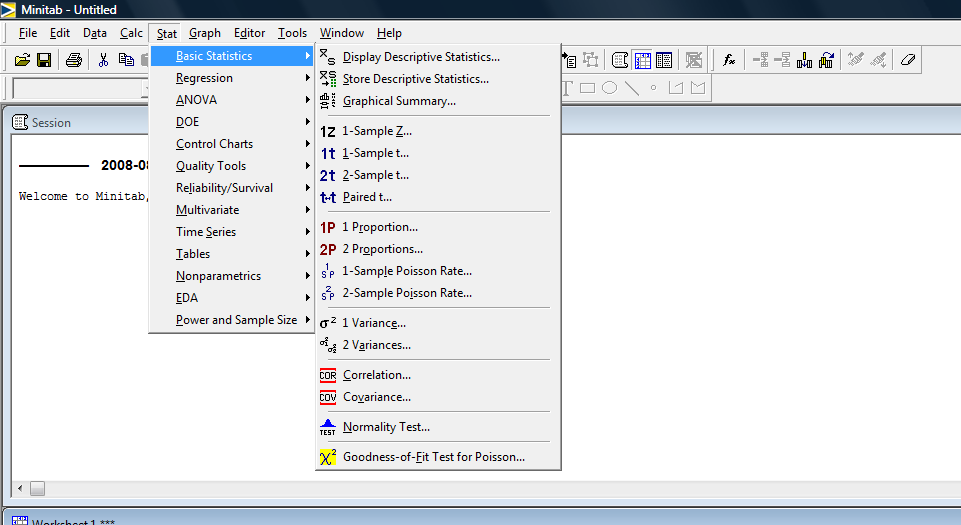Open the Covariance dialog
961x525 pixels.
pos(438,397)
